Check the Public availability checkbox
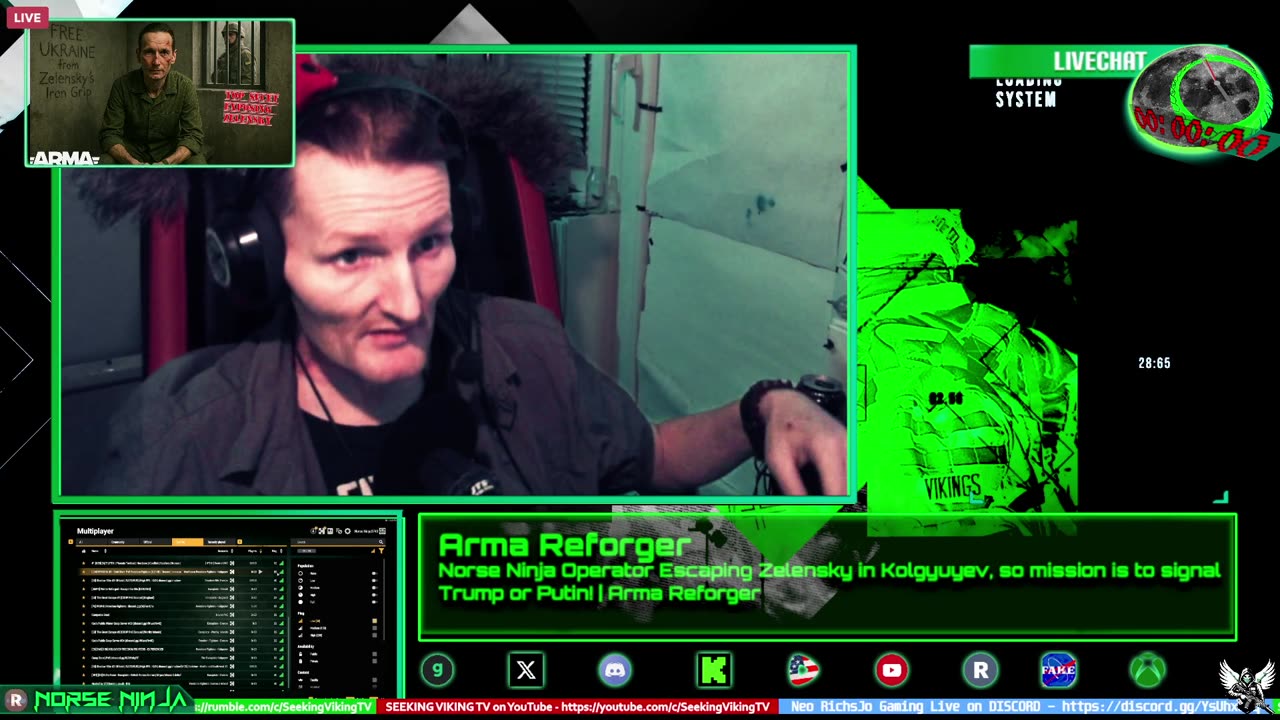This screenshot has width=1280, height=720. pos(375,654)
